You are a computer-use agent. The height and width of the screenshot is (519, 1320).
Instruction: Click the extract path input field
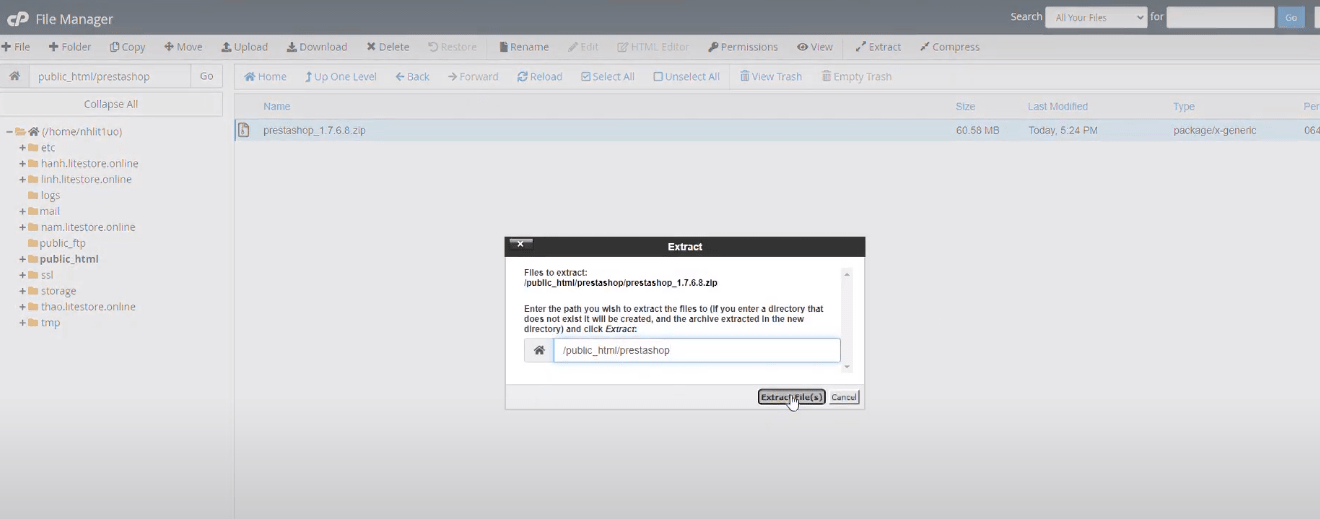tap(696, 350)
